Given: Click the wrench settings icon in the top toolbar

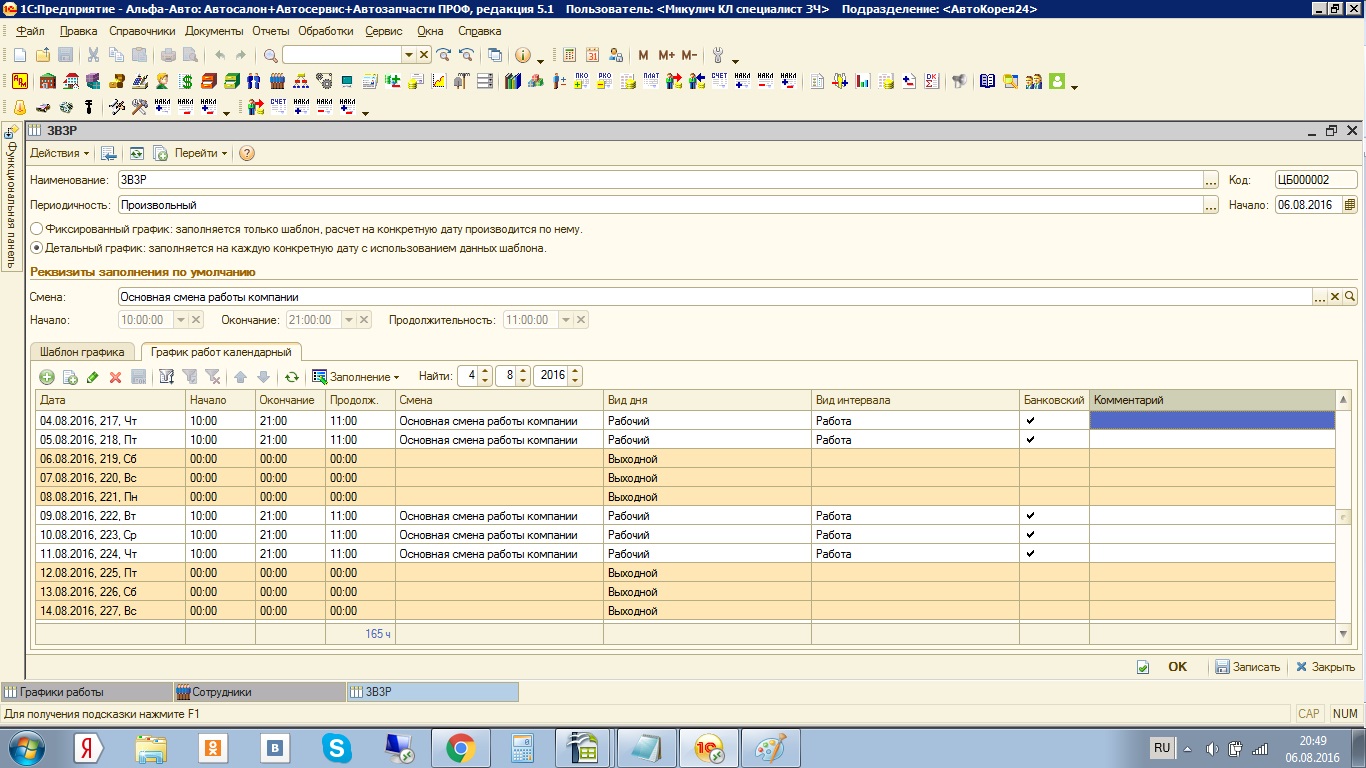Looking at the screenshot, I should click(718, 55).
